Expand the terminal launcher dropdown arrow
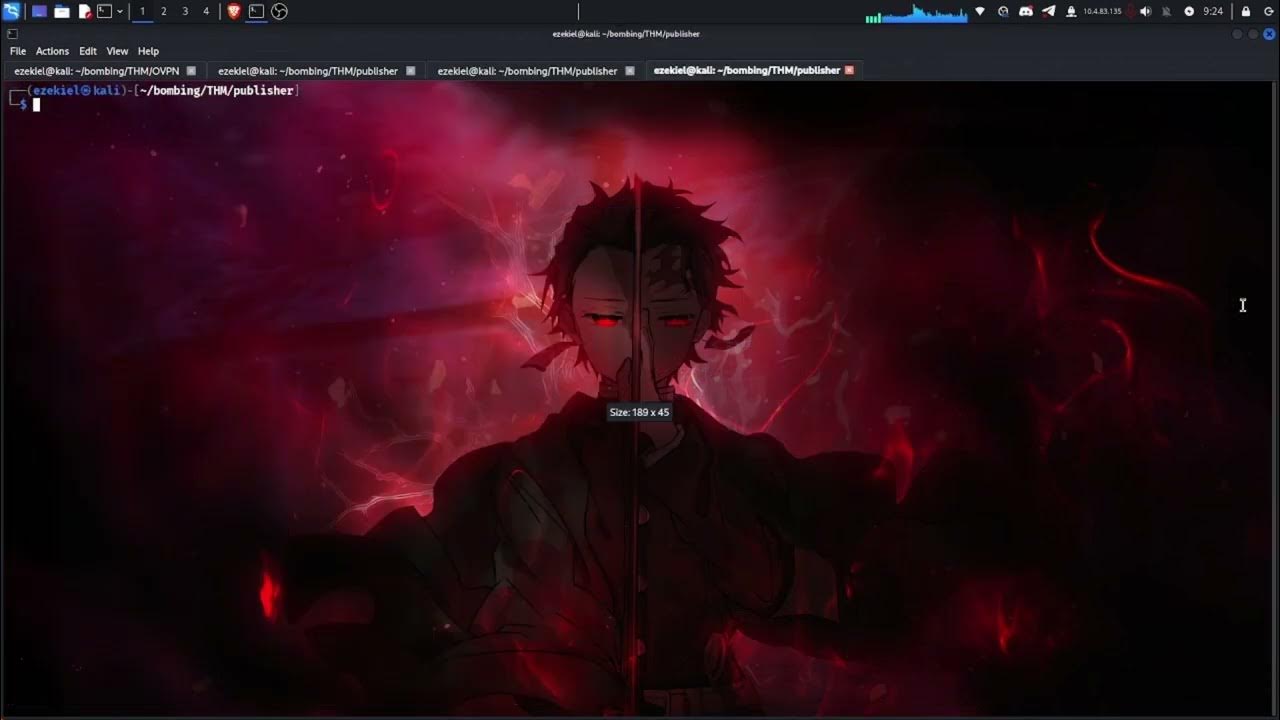This screenshot has height=720, width=1280. (120, 11)
